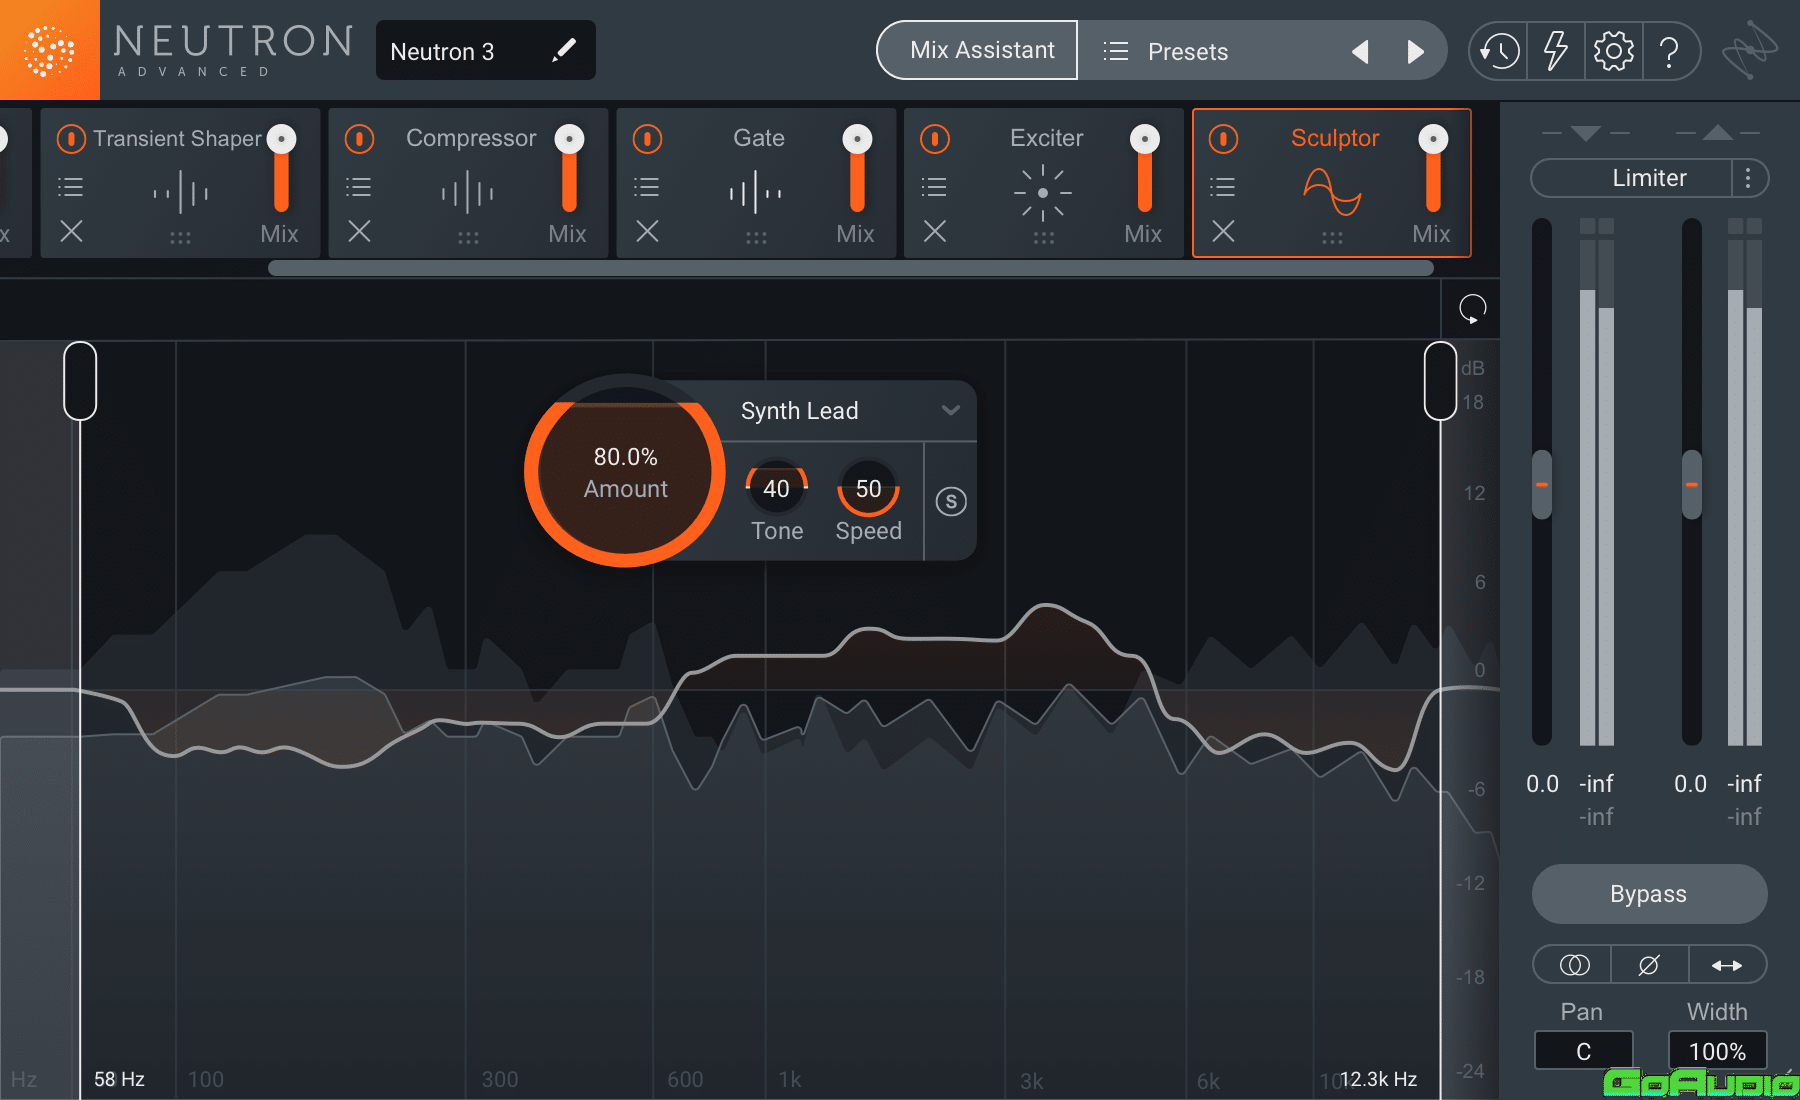Image resolution: width=1800 pixels, height=1100 pixels.
Task: Click the iZotope Neutron logo icon
Action: 49,50
